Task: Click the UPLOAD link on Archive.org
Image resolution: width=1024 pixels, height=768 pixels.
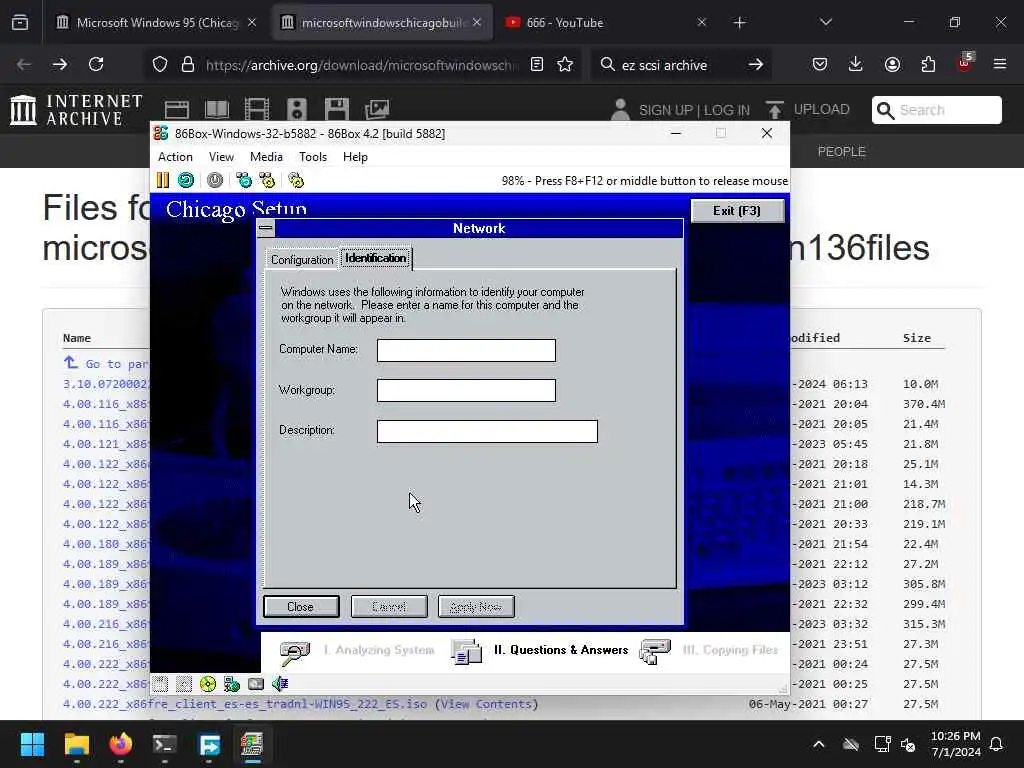Action: 808,109
